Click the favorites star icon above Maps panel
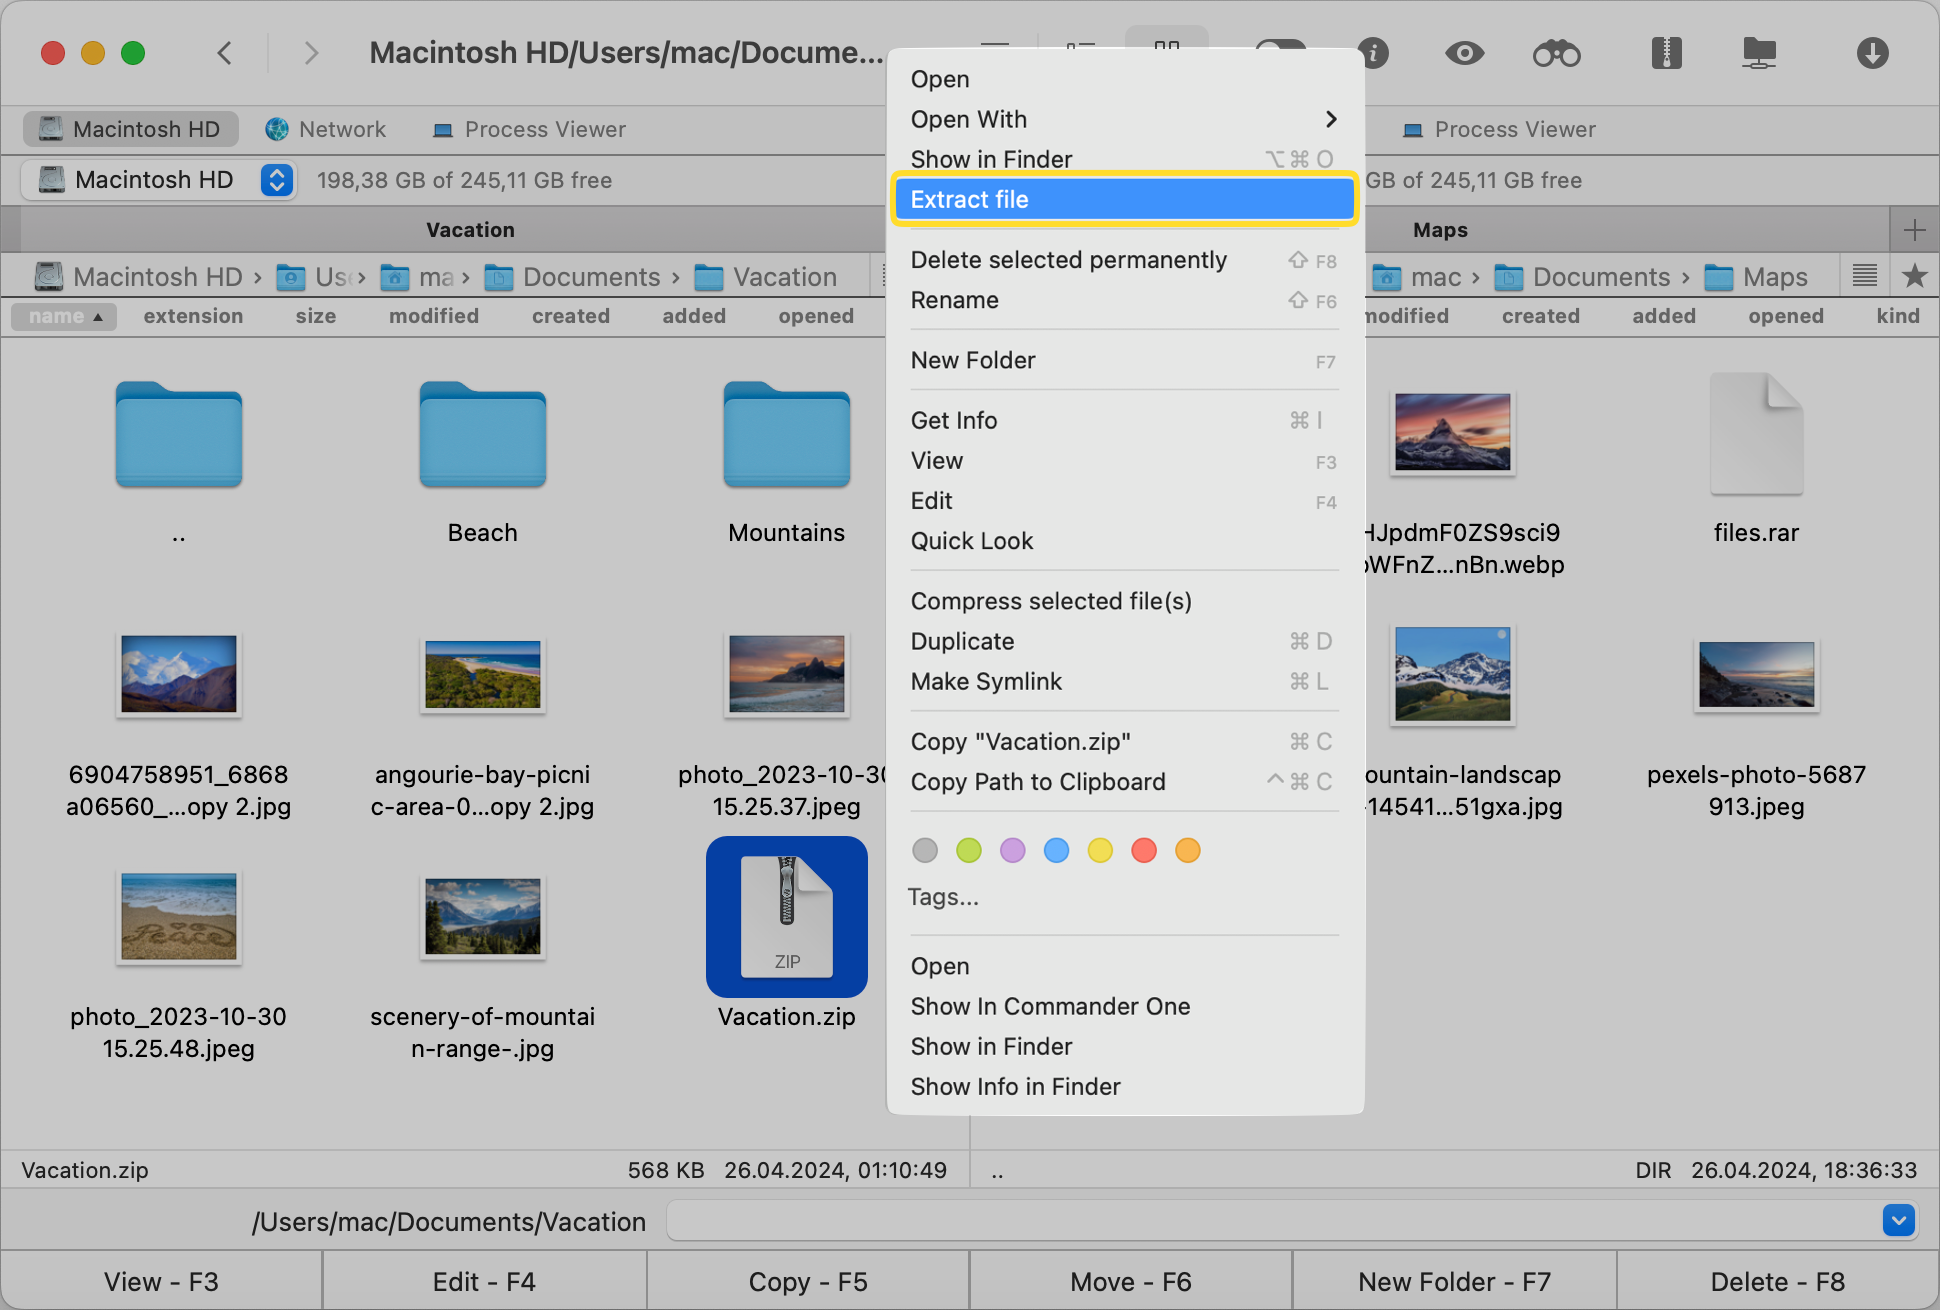This screenshot has width=1940, height=1310. (1915, 276)
